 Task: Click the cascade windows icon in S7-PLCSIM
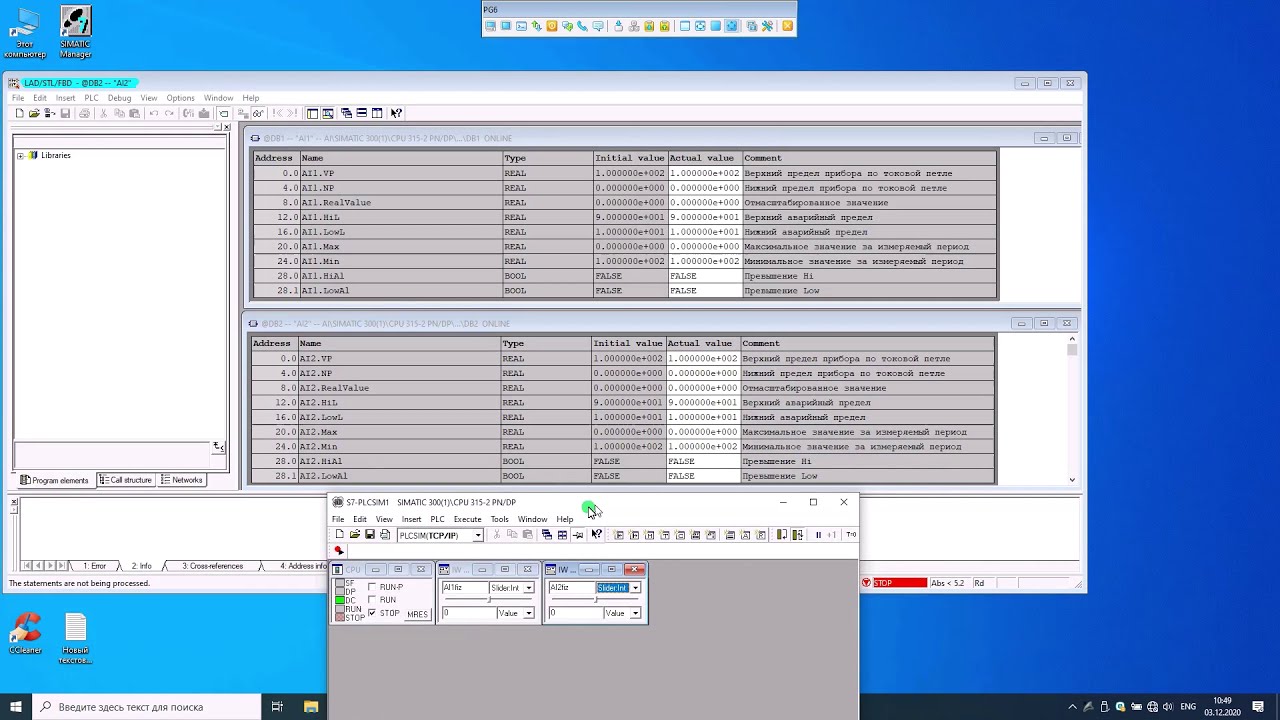pos(546,535)
